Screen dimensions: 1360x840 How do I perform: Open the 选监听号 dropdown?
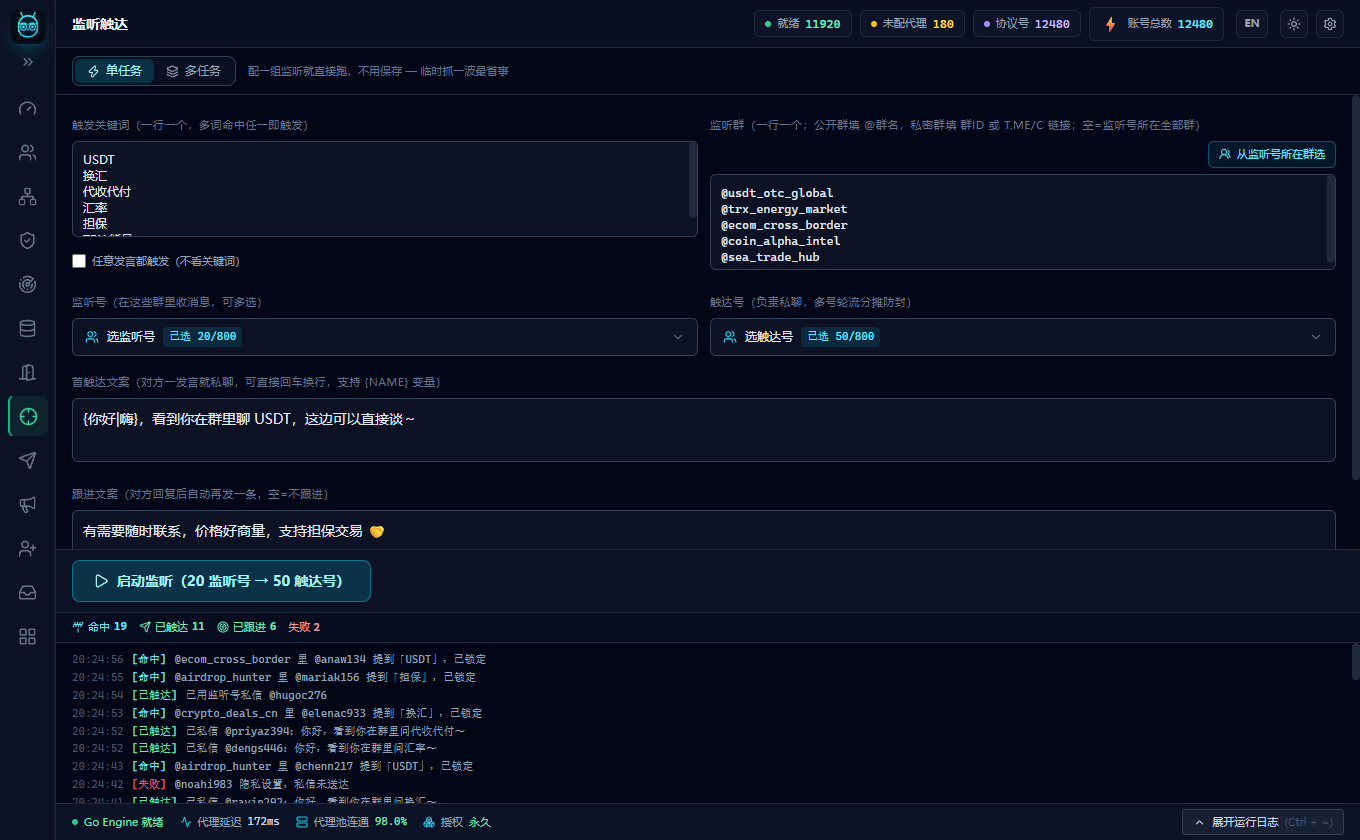[x=385, y=337]
